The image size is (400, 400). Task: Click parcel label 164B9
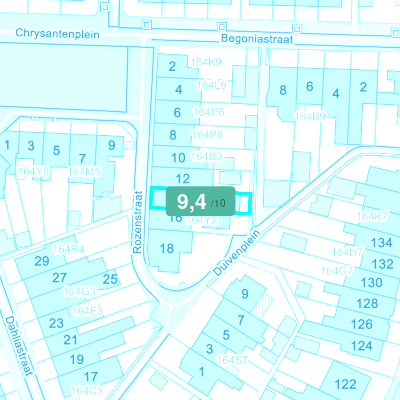tap(310, 117)
